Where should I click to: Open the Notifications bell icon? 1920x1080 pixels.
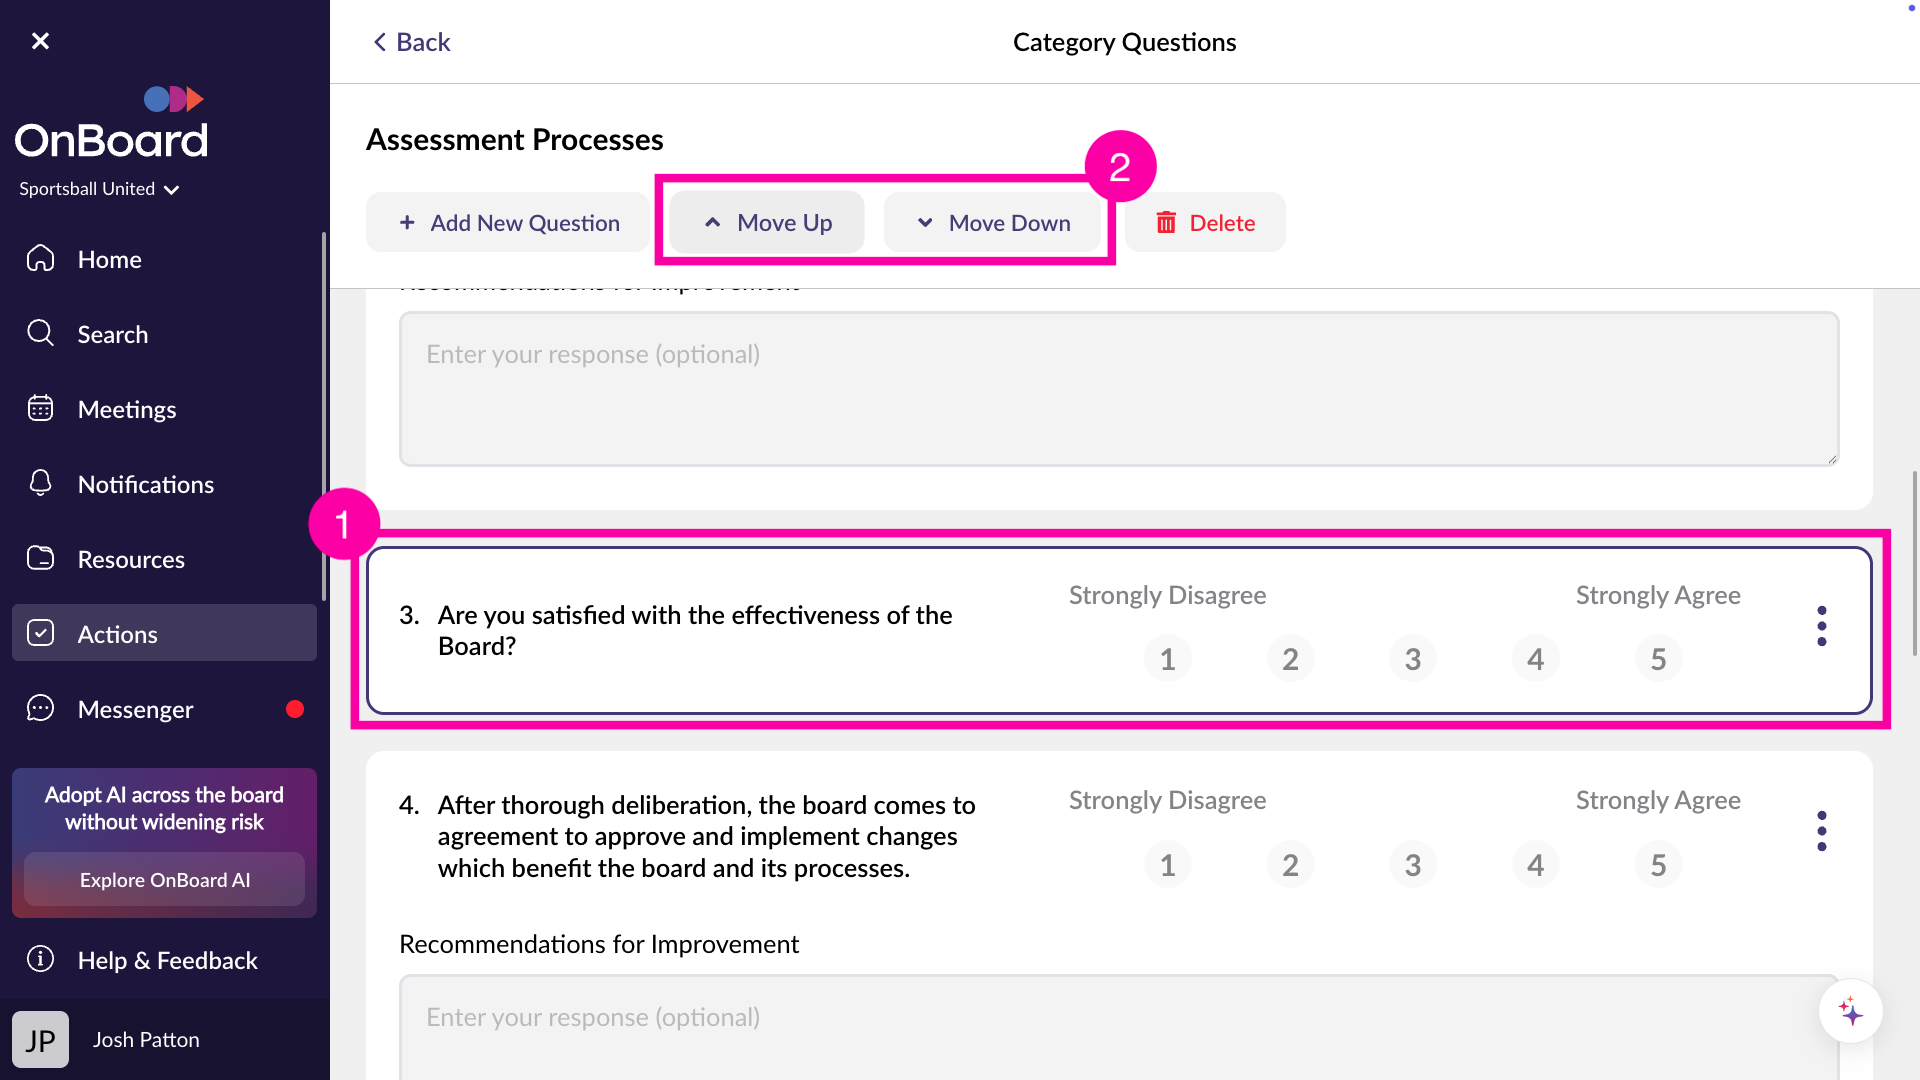pos(40,483)
